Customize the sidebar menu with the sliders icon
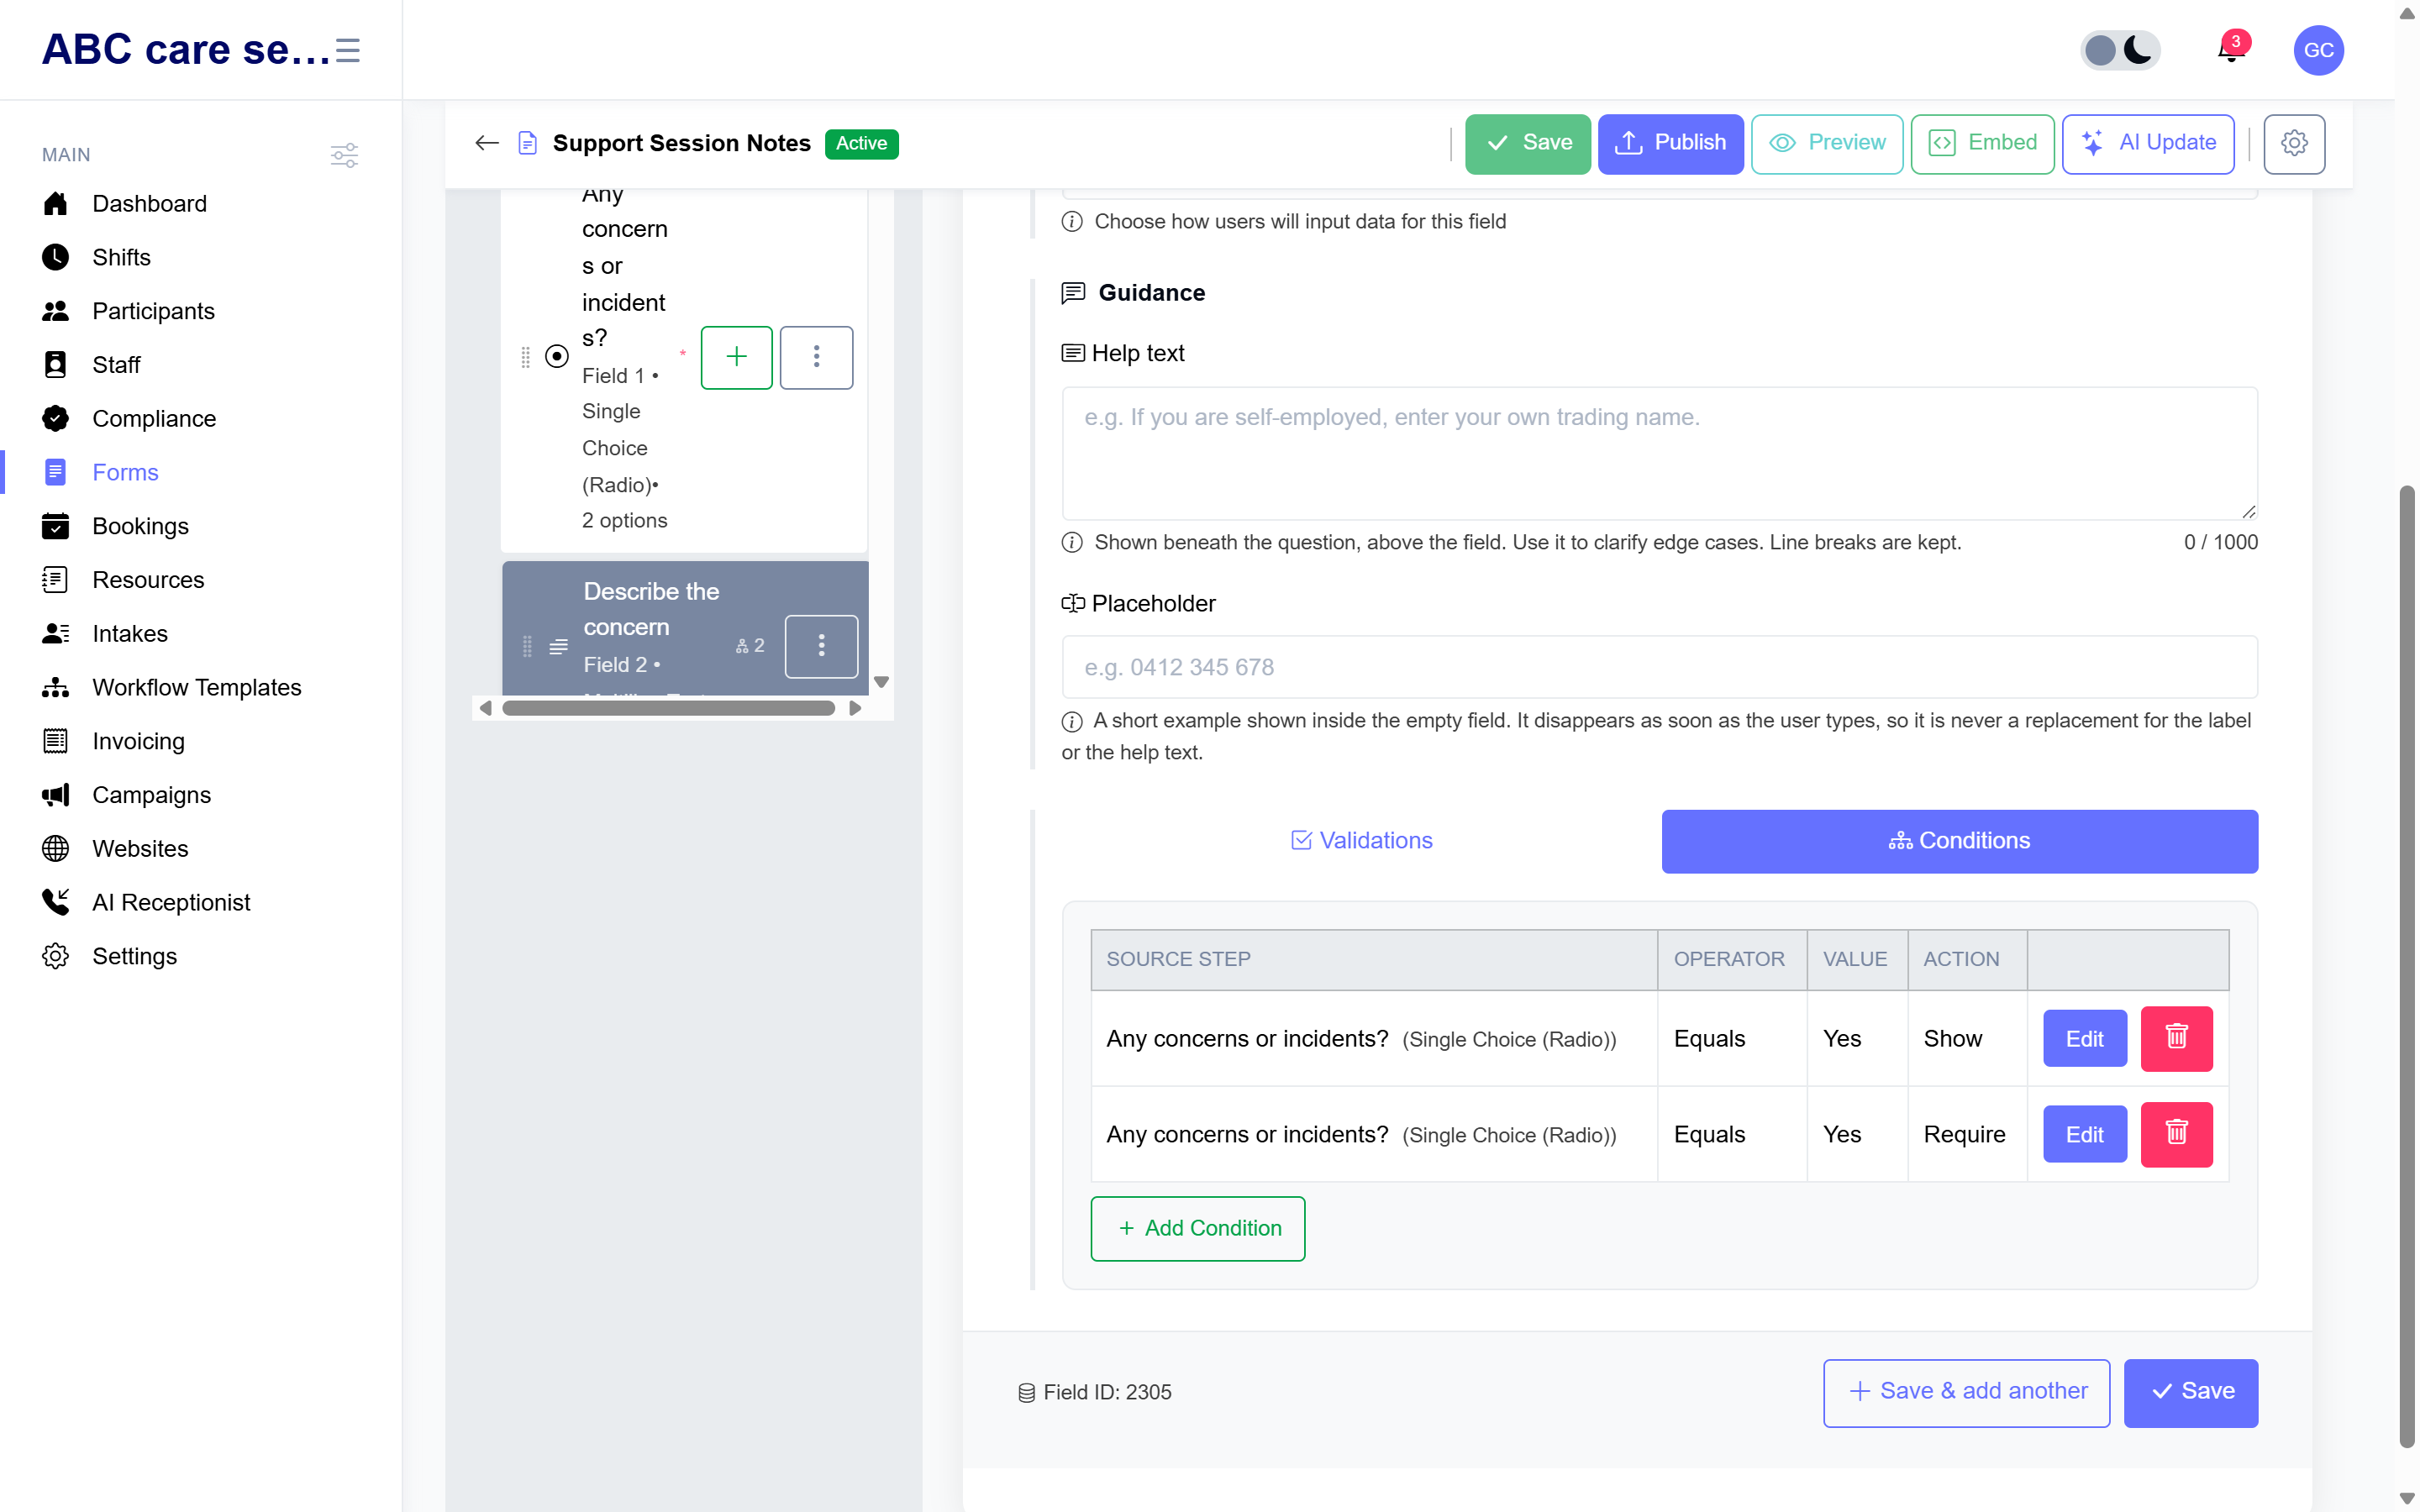This screenshot has height=1512, width=2420. click(x=344, y=155)
